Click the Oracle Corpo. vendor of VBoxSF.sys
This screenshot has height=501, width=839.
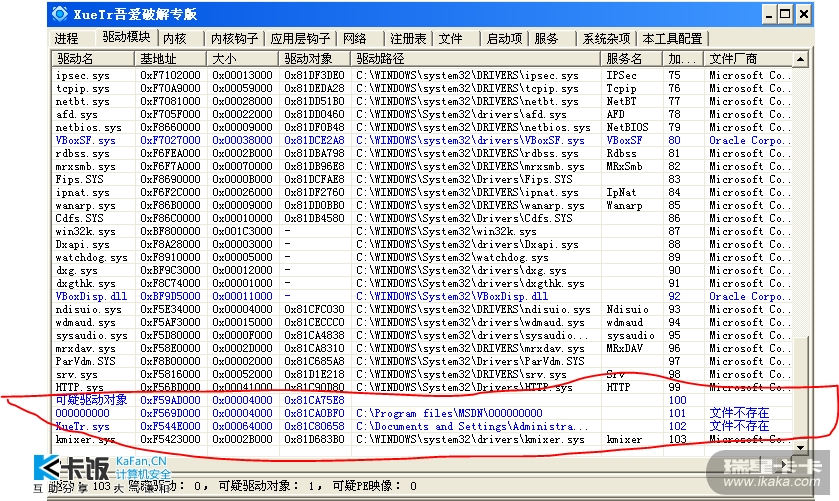pos(750,140)
